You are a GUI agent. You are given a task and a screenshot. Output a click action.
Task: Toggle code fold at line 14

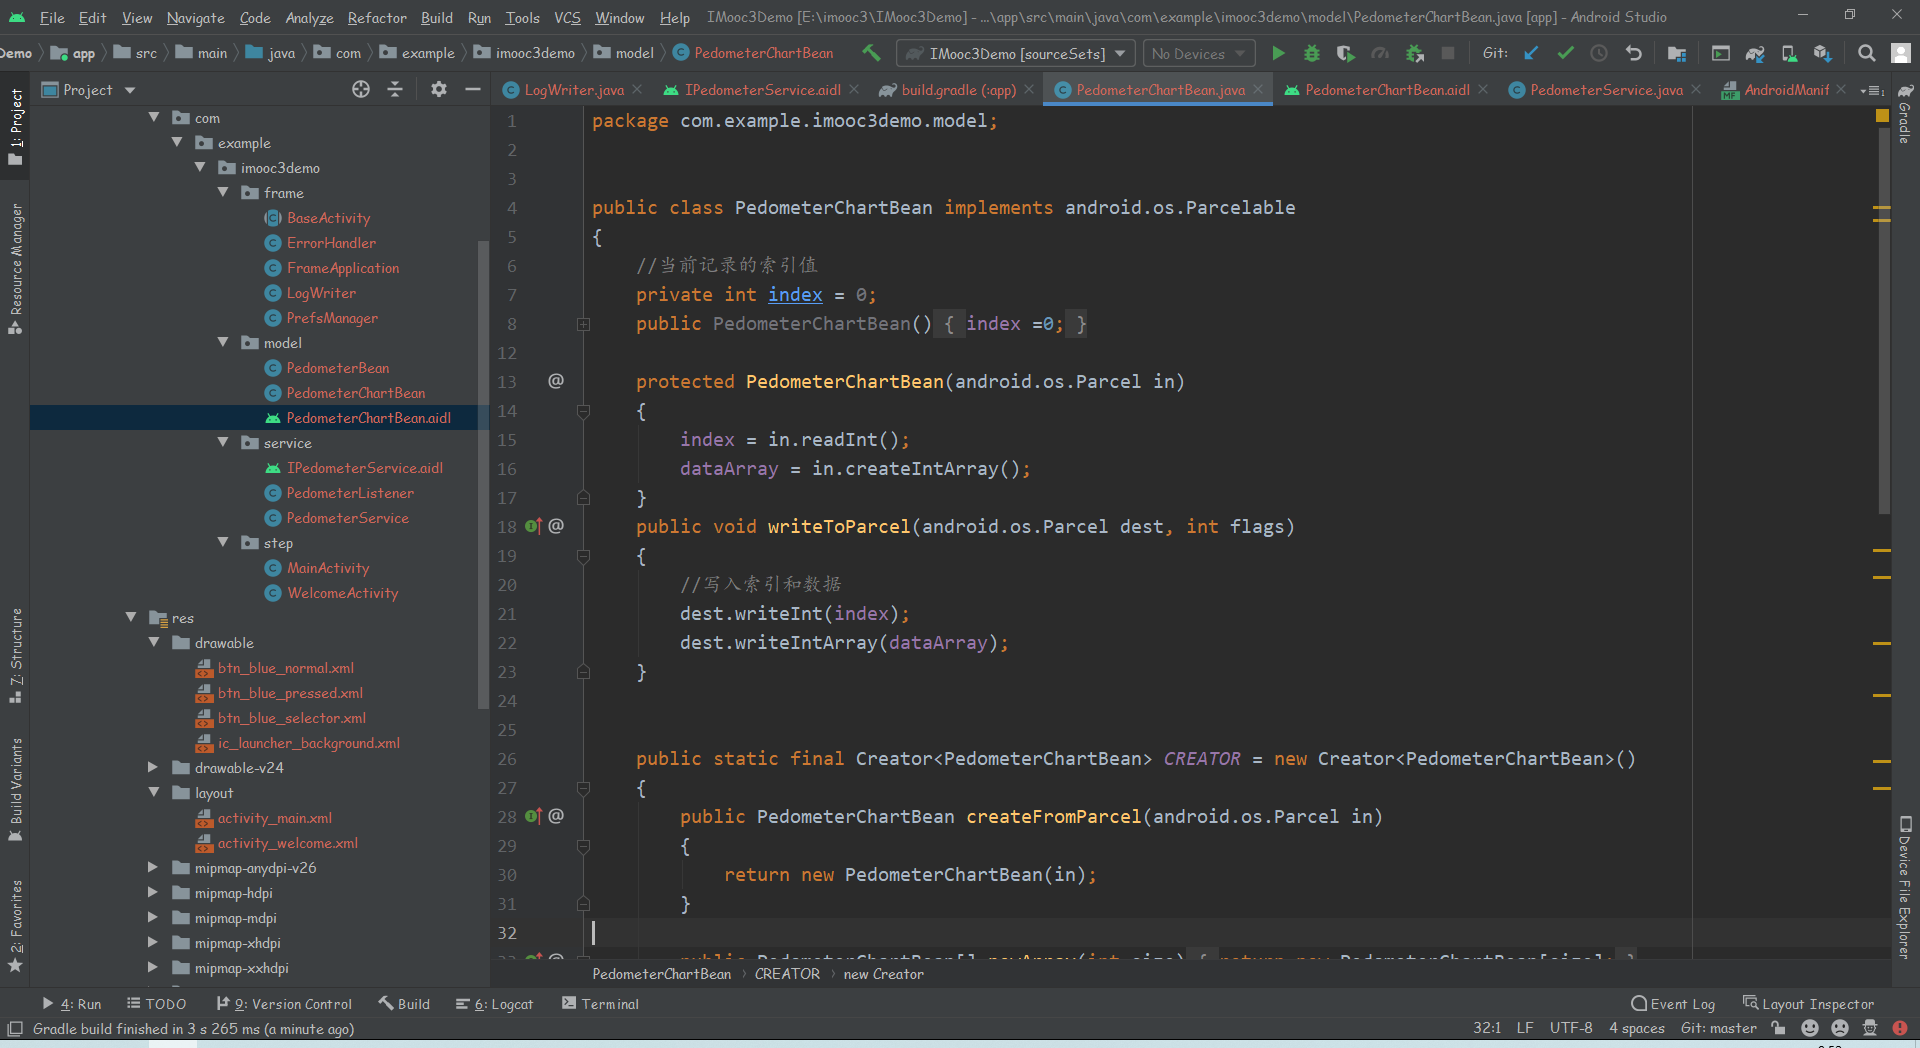tap(583, 411)
